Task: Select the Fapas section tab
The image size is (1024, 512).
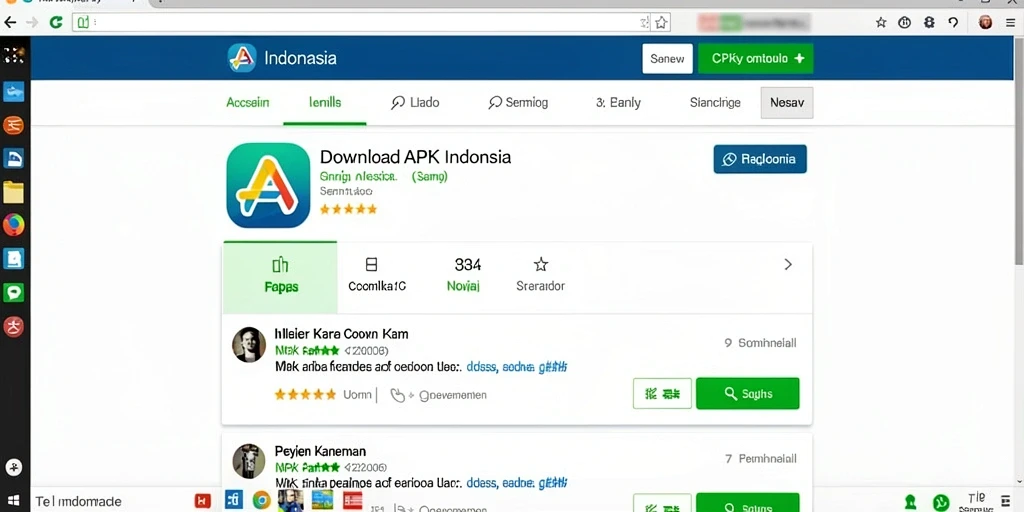Action: 280,277
